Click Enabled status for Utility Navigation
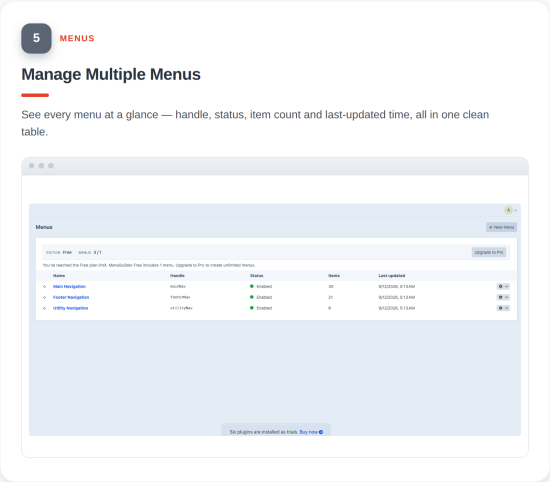This screenshot has height=482, width=550. tap(261, 308)
